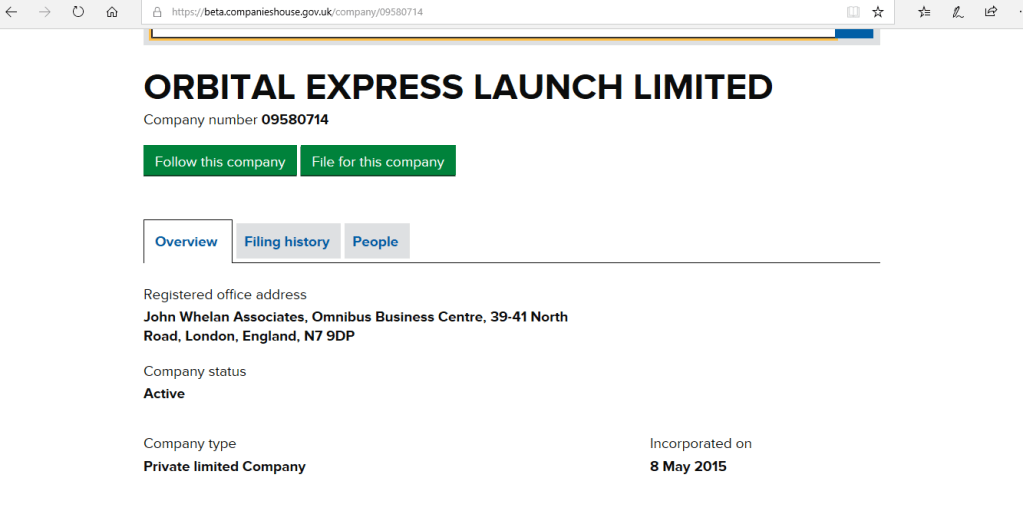The width and height of the screenshot is (1023, 524).
Task: Share this page using the share icon
Action: click(991, 12)
